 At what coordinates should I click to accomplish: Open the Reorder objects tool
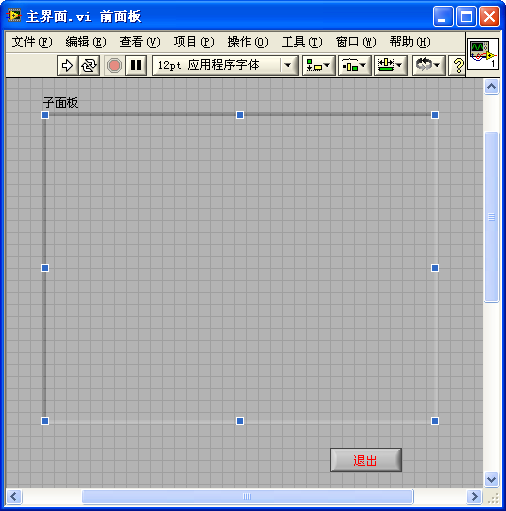428,65
